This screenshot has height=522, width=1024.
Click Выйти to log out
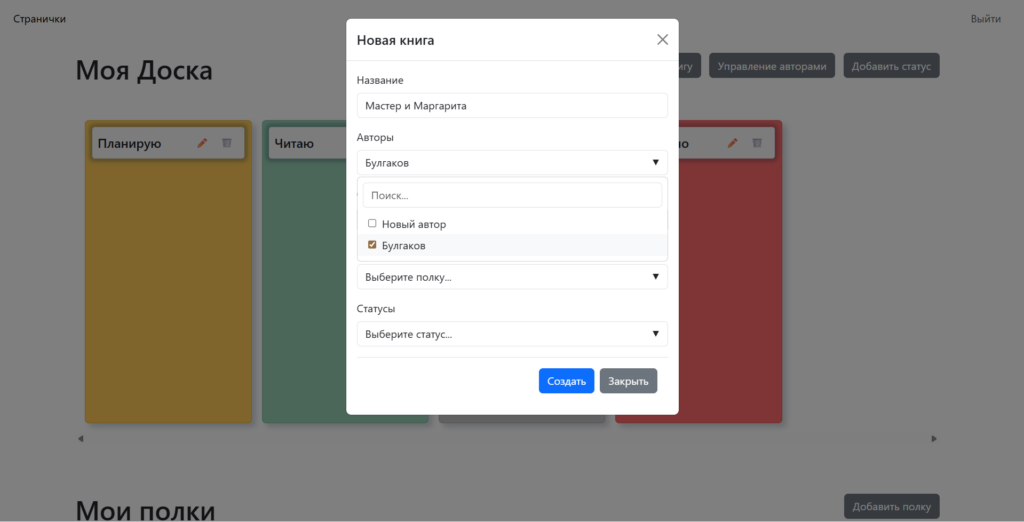point(985,19)
